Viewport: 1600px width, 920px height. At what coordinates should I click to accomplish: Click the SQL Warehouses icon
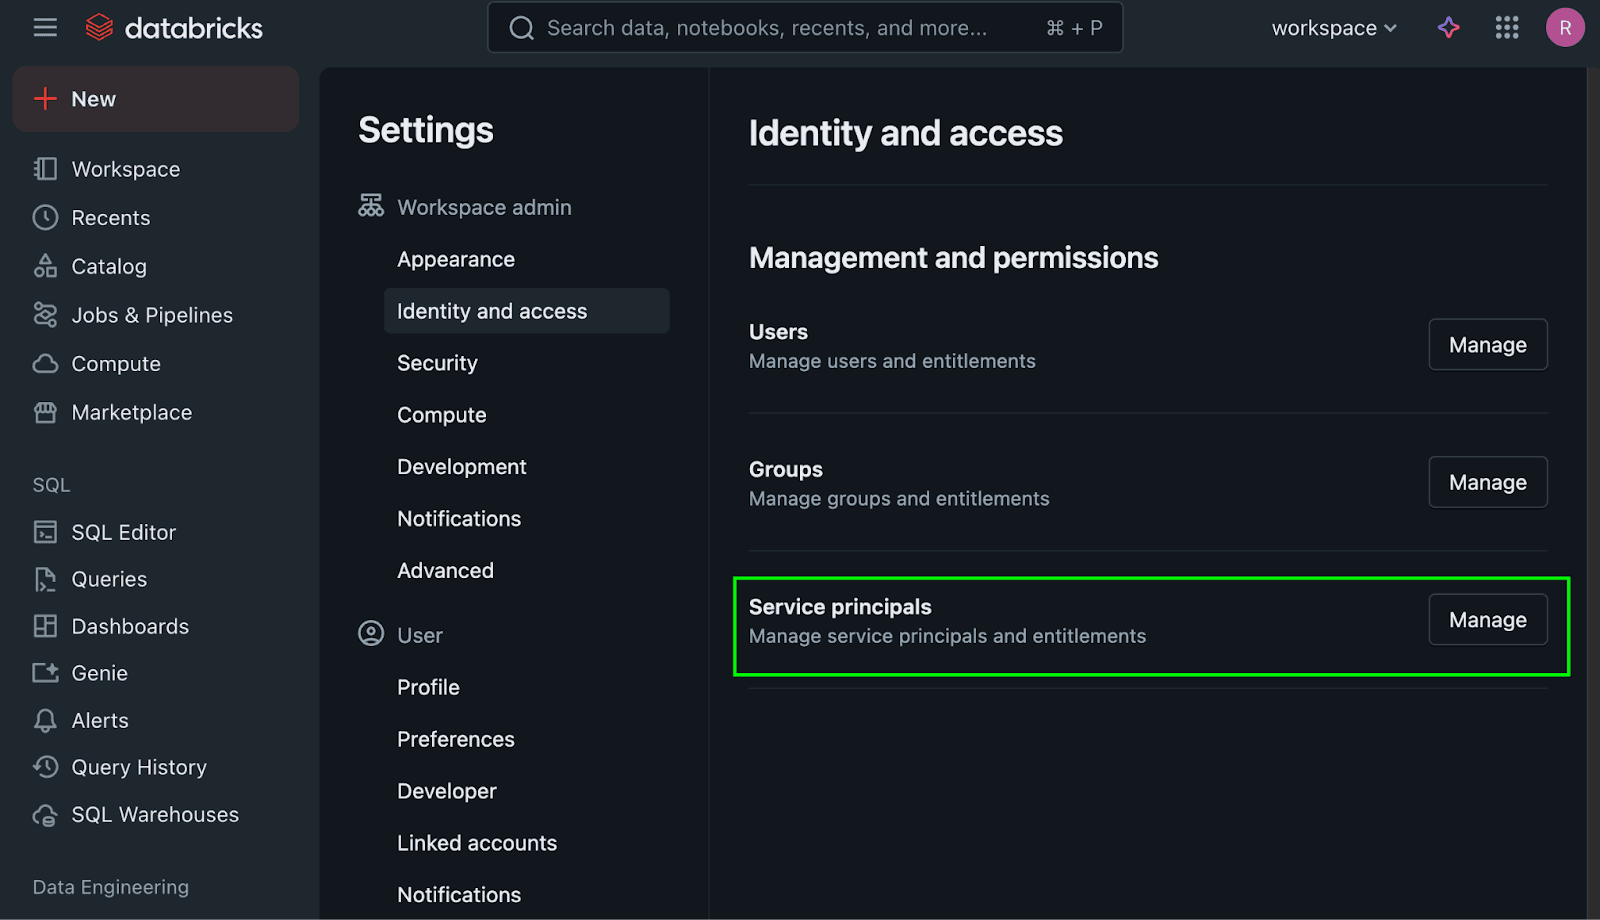[45, 815]
